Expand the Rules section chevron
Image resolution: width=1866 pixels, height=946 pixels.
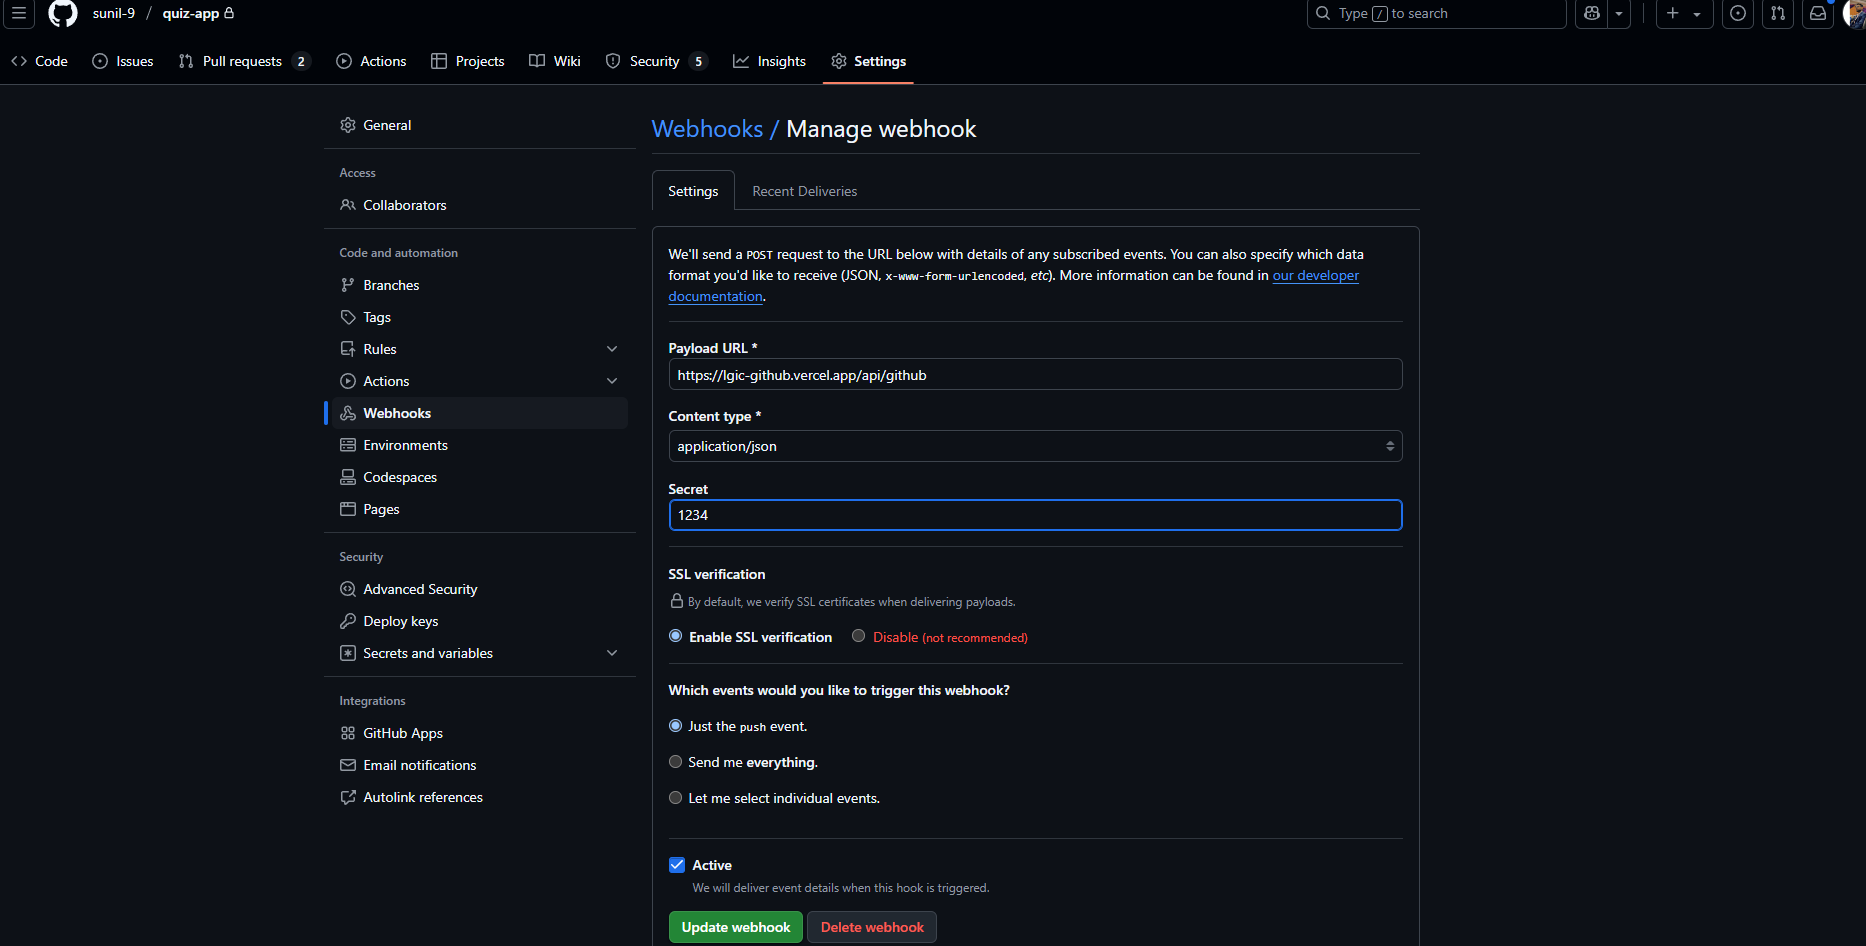point(612,349)
